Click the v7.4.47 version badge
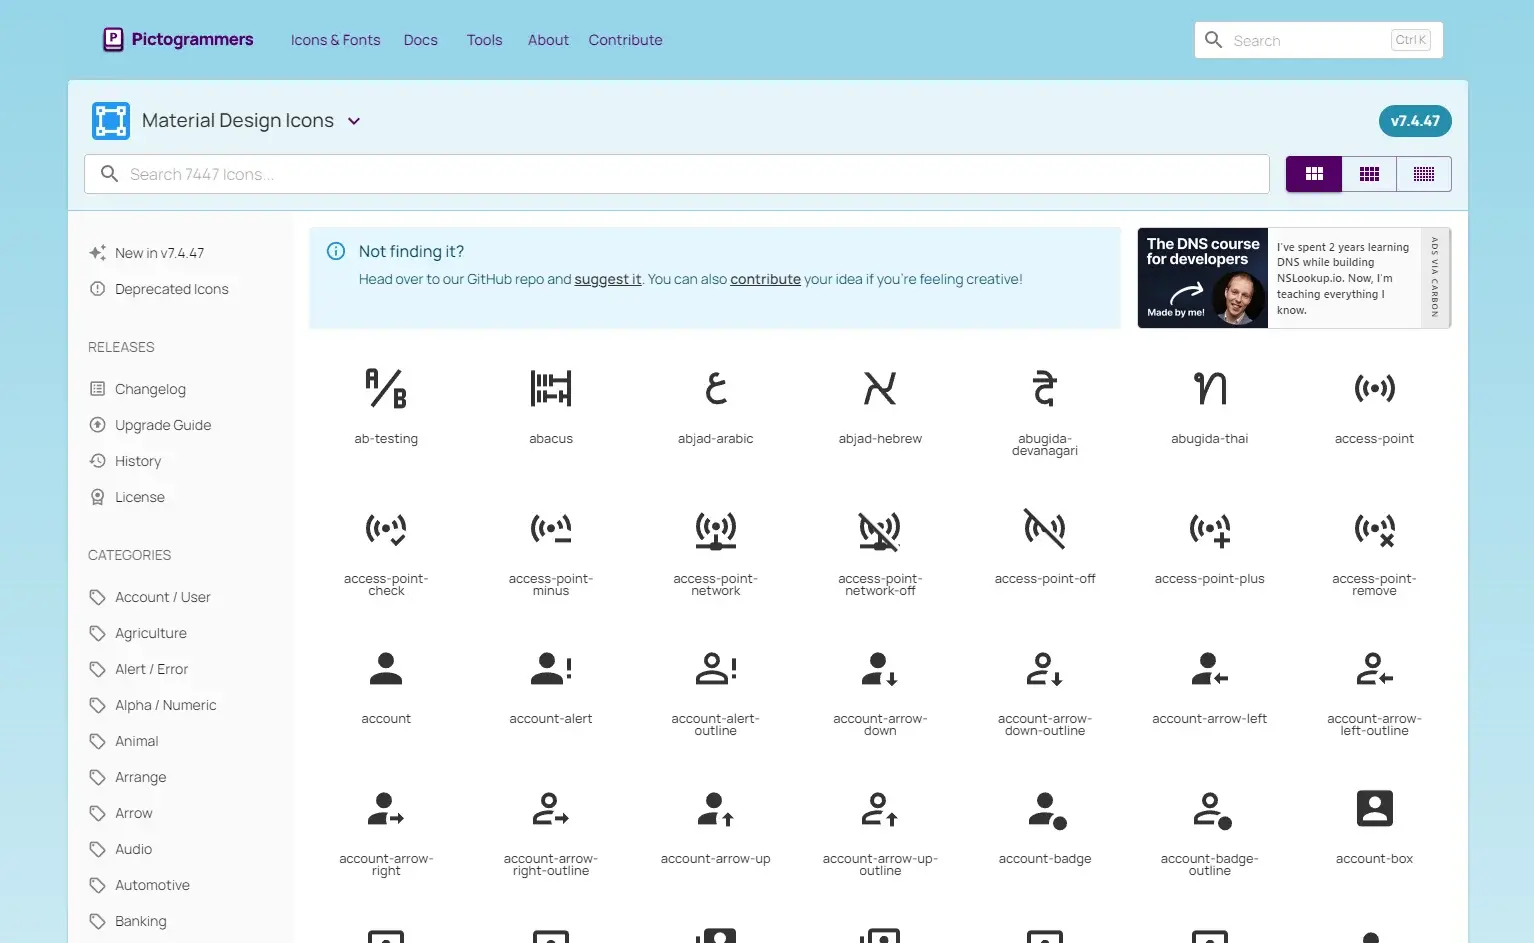1534x943 pixels. 1415,121
